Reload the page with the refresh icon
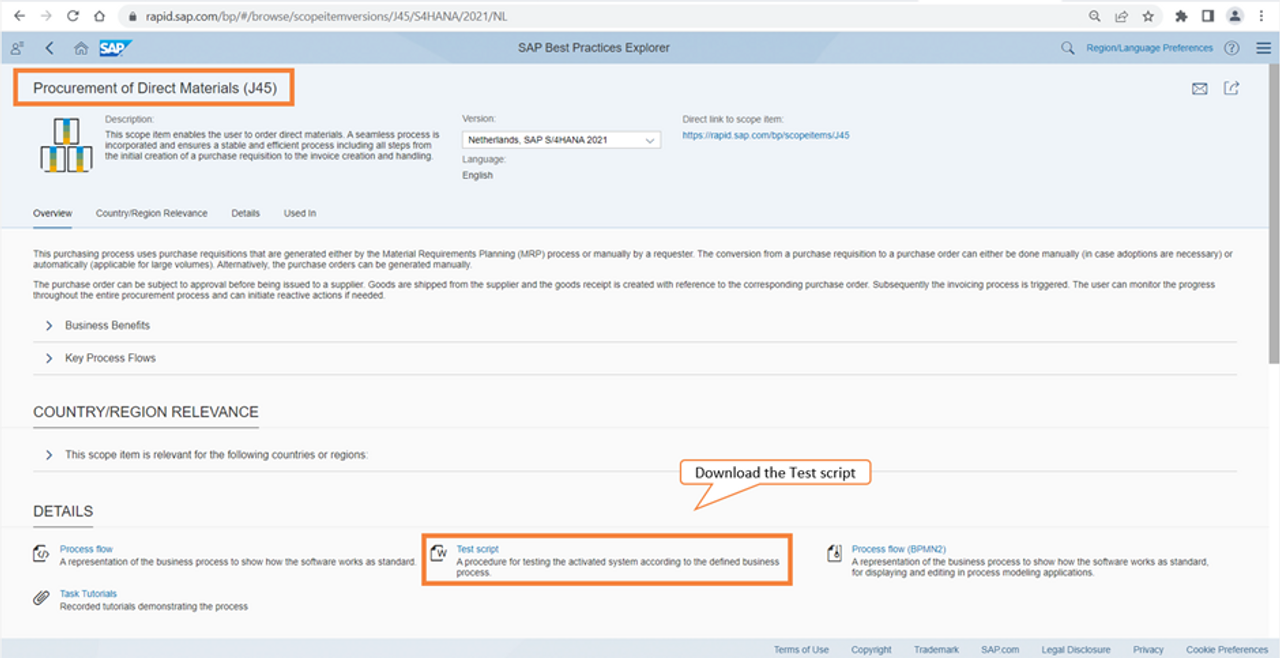The height and width of the screenshot is (658, 1280). [x=72, y=16]
